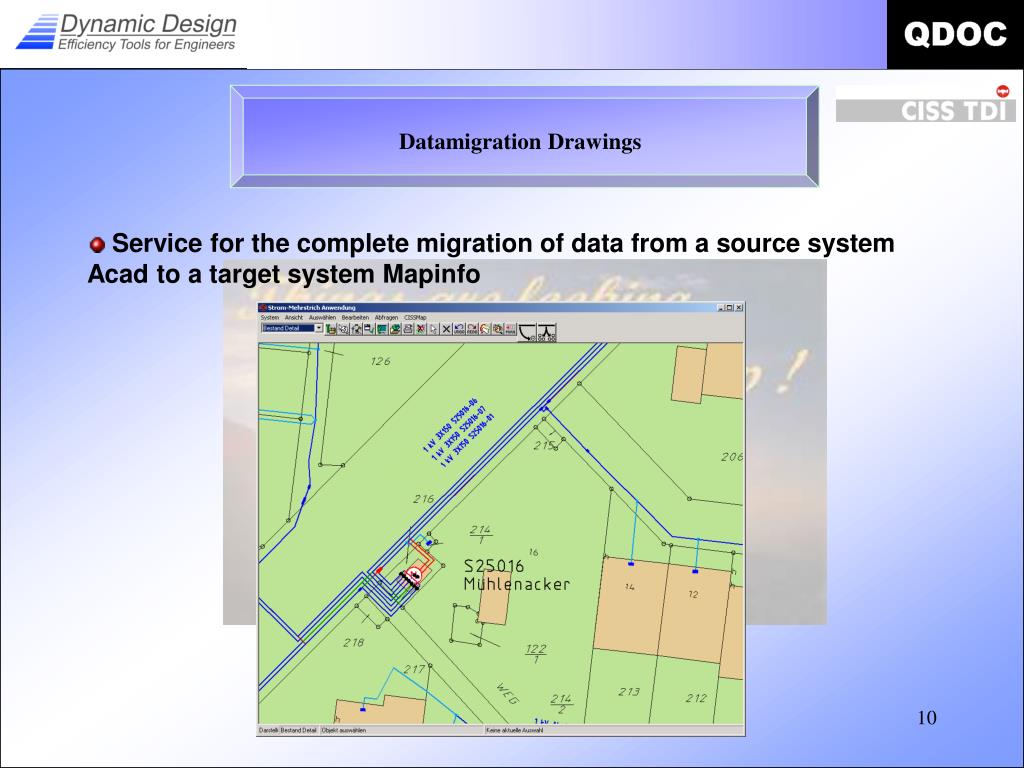Open the Ansicht menu

pyautogui.click(x=294, y=318)
